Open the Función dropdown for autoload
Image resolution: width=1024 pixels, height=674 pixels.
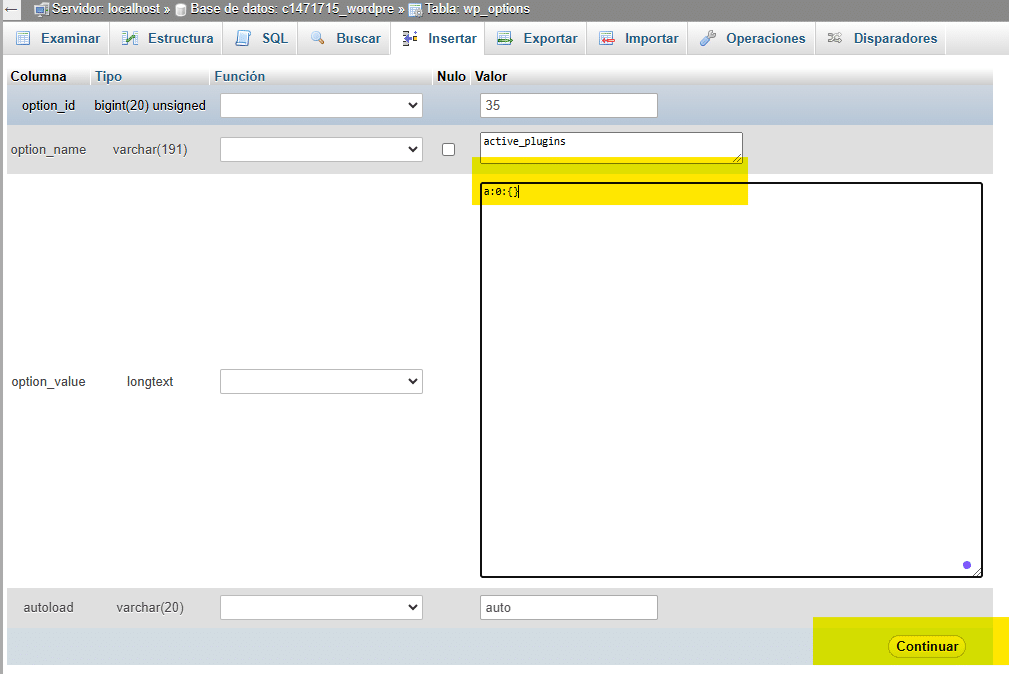(x=321, y=607)
